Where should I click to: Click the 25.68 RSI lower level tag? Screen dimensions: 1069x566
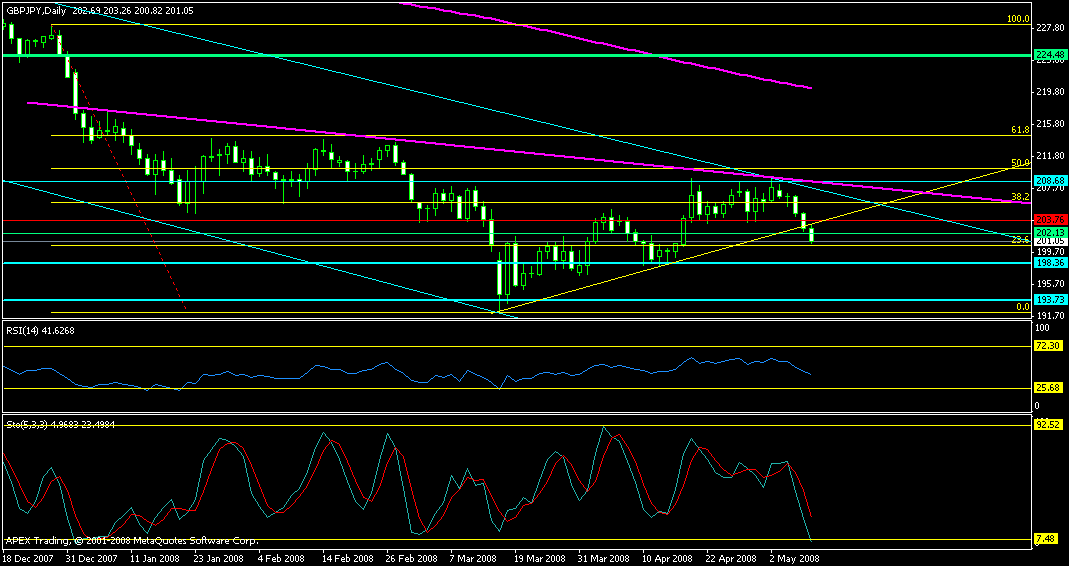click(1047, 387)
